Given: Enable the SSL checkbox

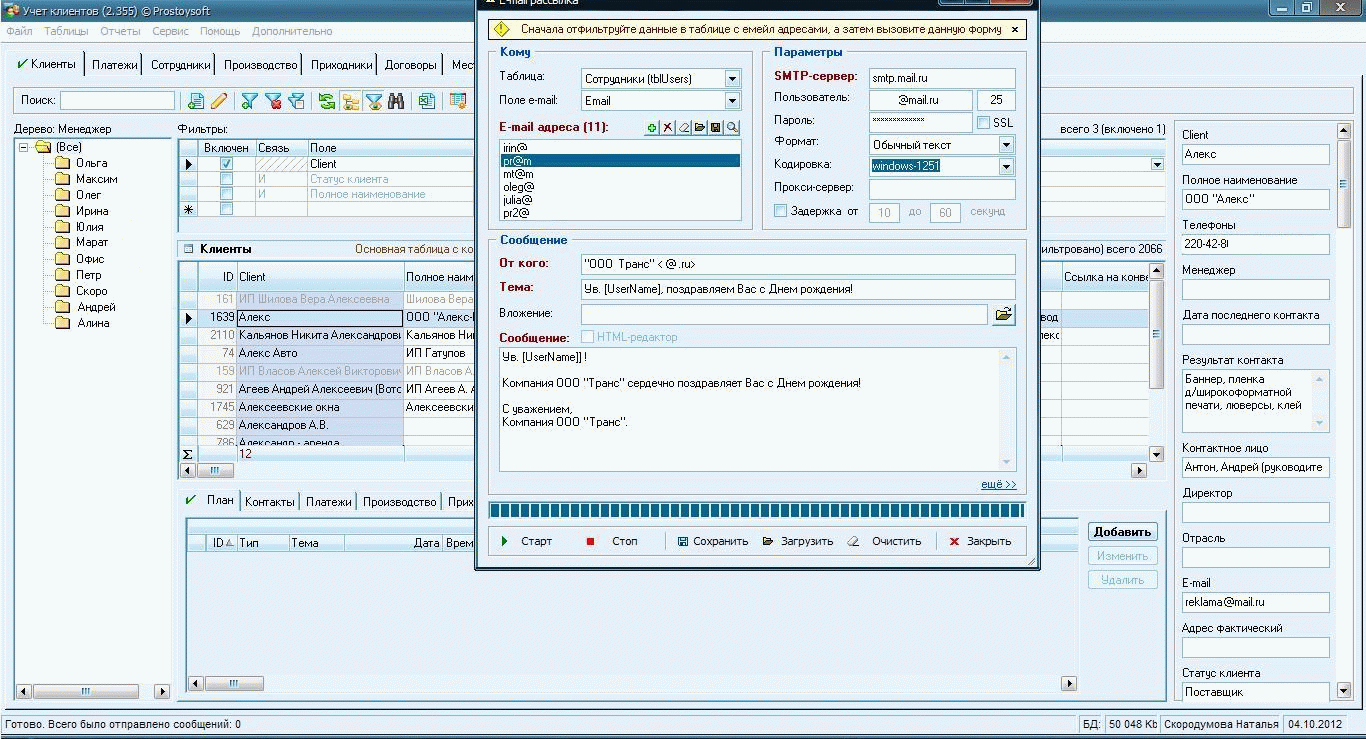Looking at the screenshot, I should click(x=983, y=122).
